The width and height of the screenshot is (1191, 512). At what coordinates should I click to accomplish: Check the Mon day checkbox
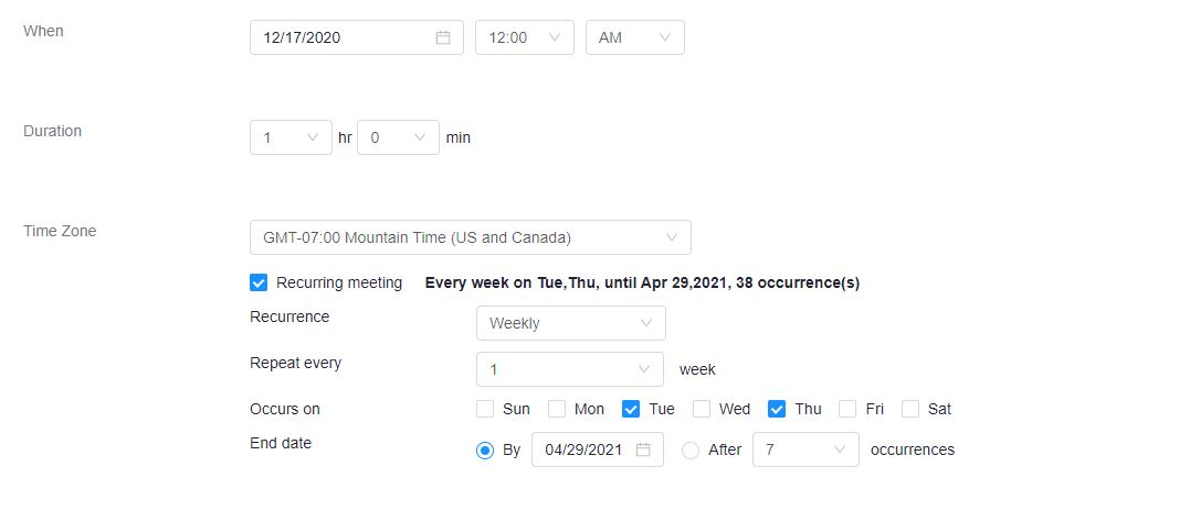(557, 409)
